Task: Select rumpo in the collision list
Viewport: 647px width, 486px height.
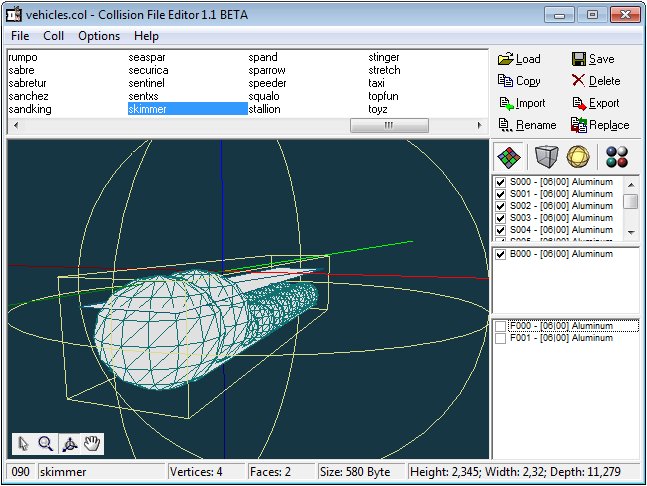Action: 23,57
